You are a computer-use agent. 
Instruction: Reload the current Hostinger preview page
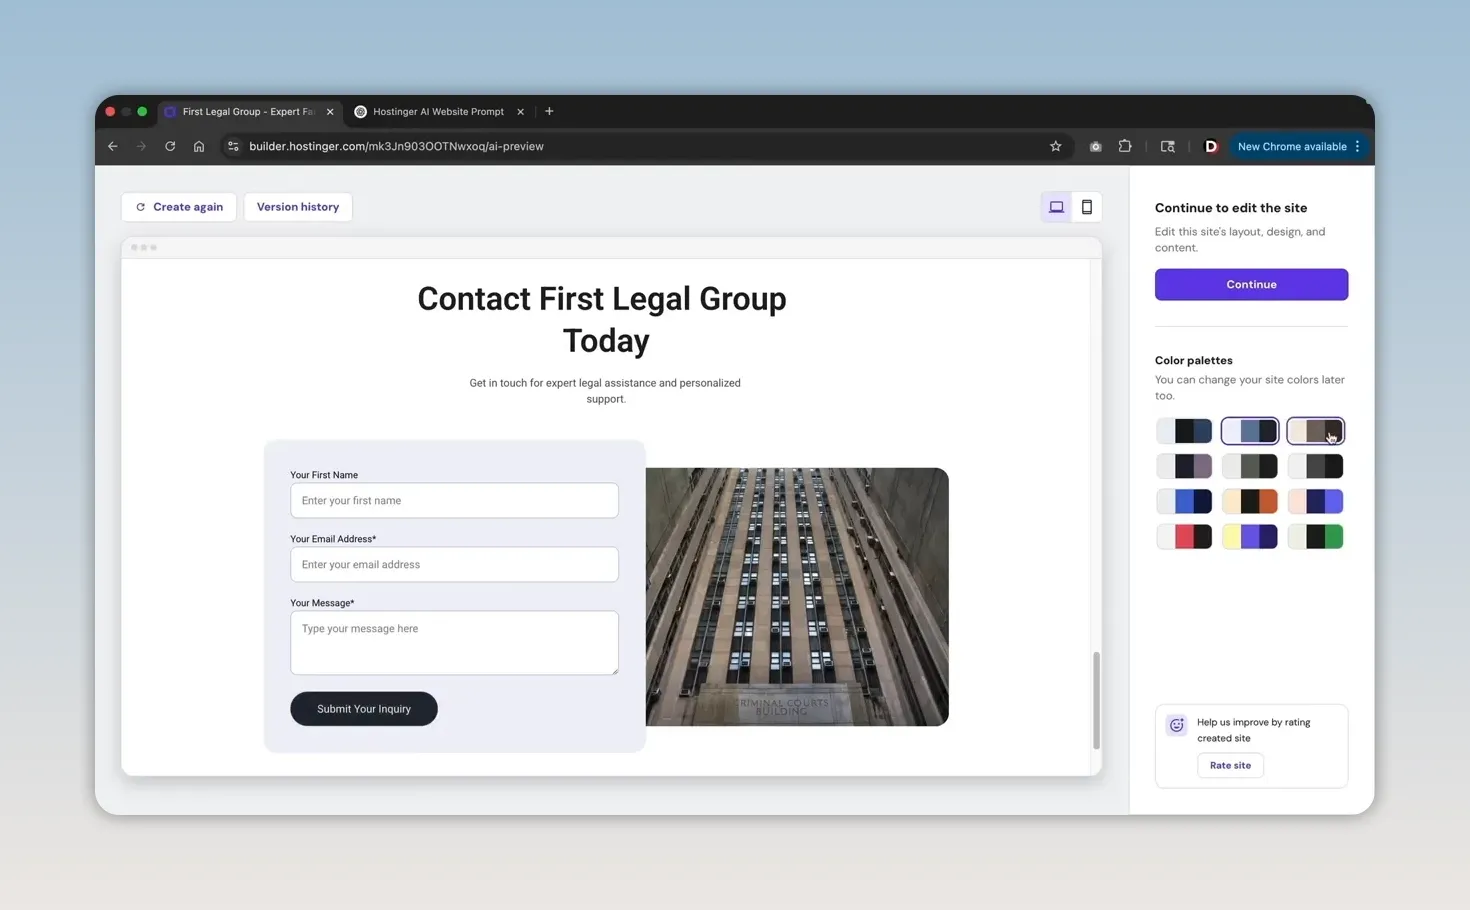(170, 146)
